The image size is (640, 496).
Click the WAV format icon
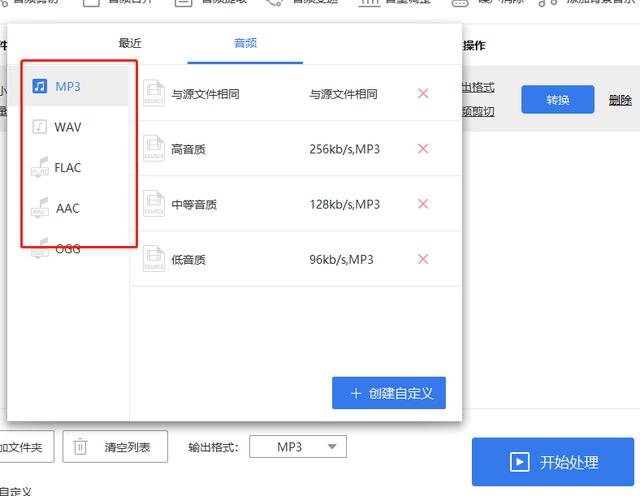(x=40, y=127)
